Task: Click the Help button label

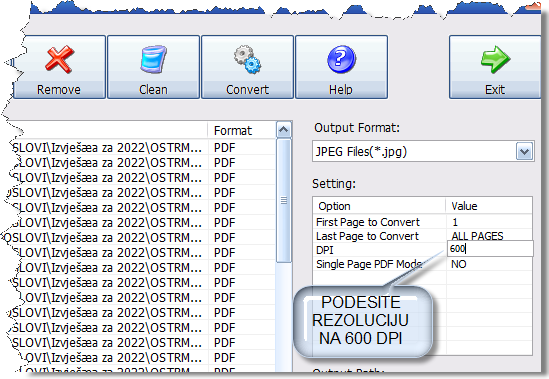Action: 341,90
